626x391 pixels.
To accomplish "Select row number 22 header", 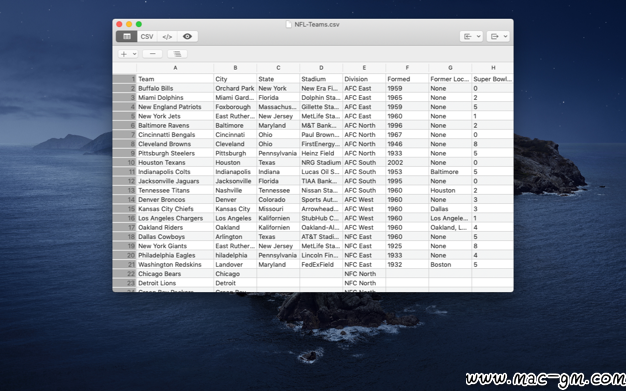I will pyautogui.click(x=125, y=274).
